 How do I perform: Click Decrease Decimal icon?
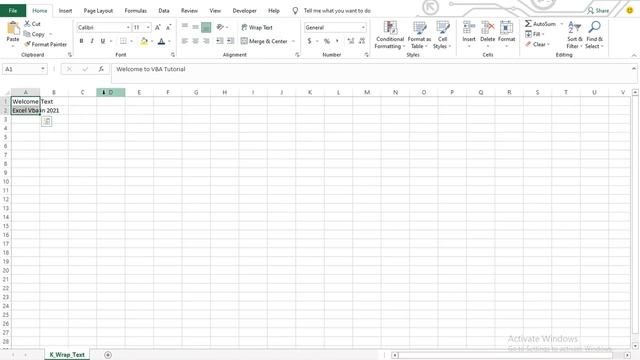[x=362, y=41]
